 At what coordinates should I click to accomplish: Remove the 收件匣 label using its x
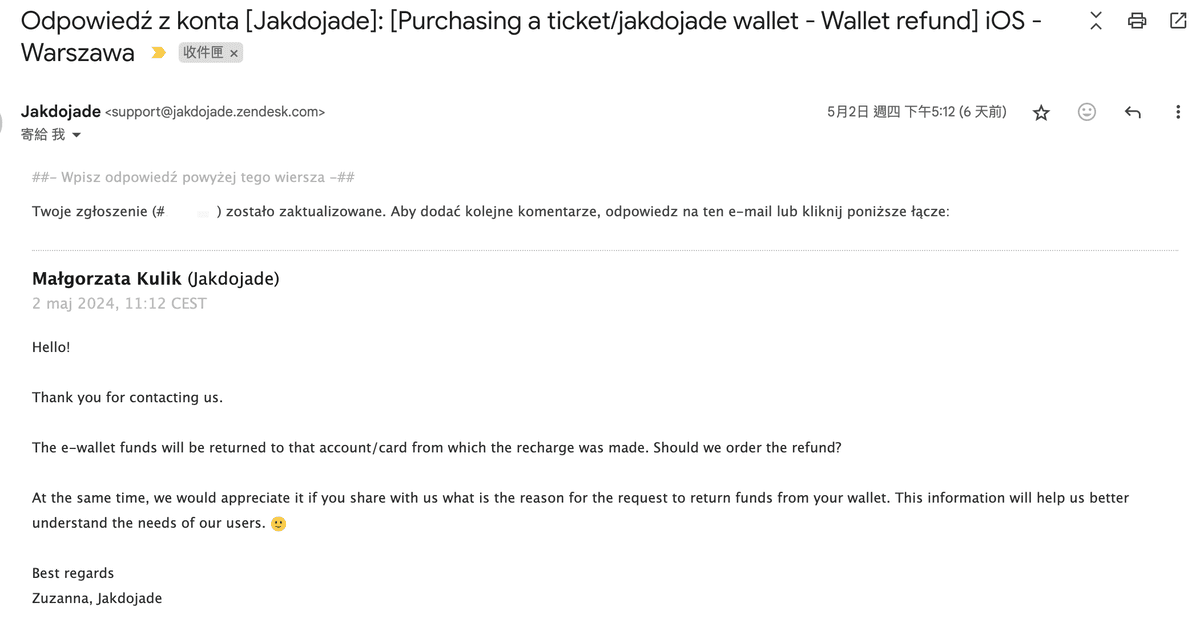pyautogui.click(x=234, y=54)
